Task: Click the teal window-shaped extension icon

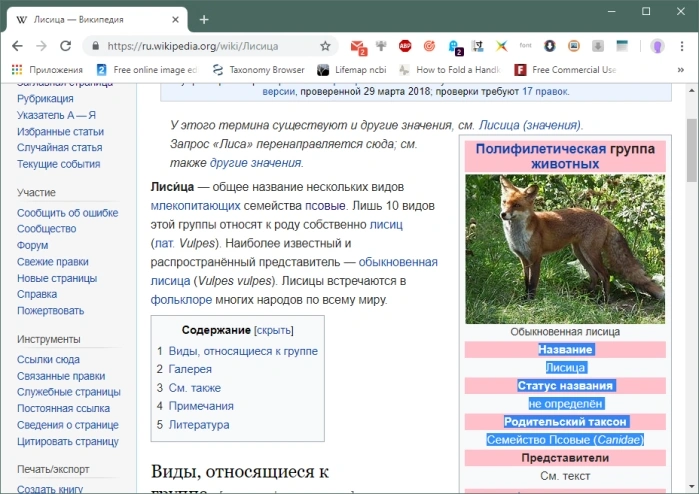Action: [x=622, y=45]
